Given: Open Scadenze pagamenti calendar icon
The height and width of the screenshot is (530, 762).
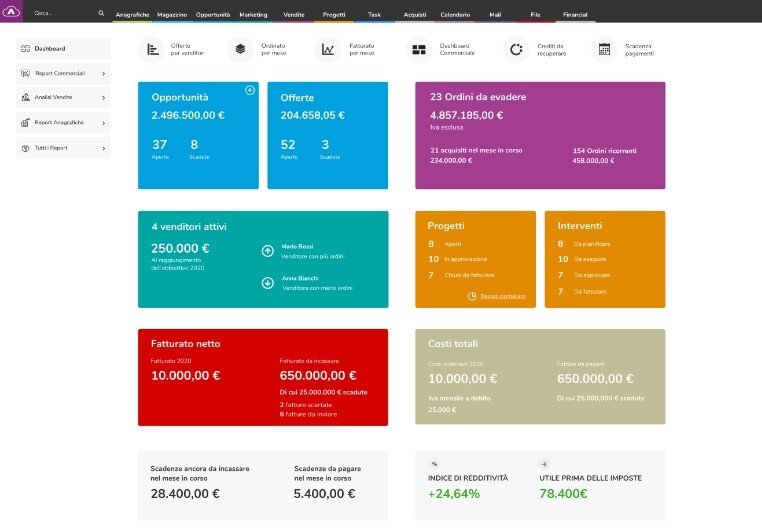Looking at the screenshot, I should click(603, 49).
